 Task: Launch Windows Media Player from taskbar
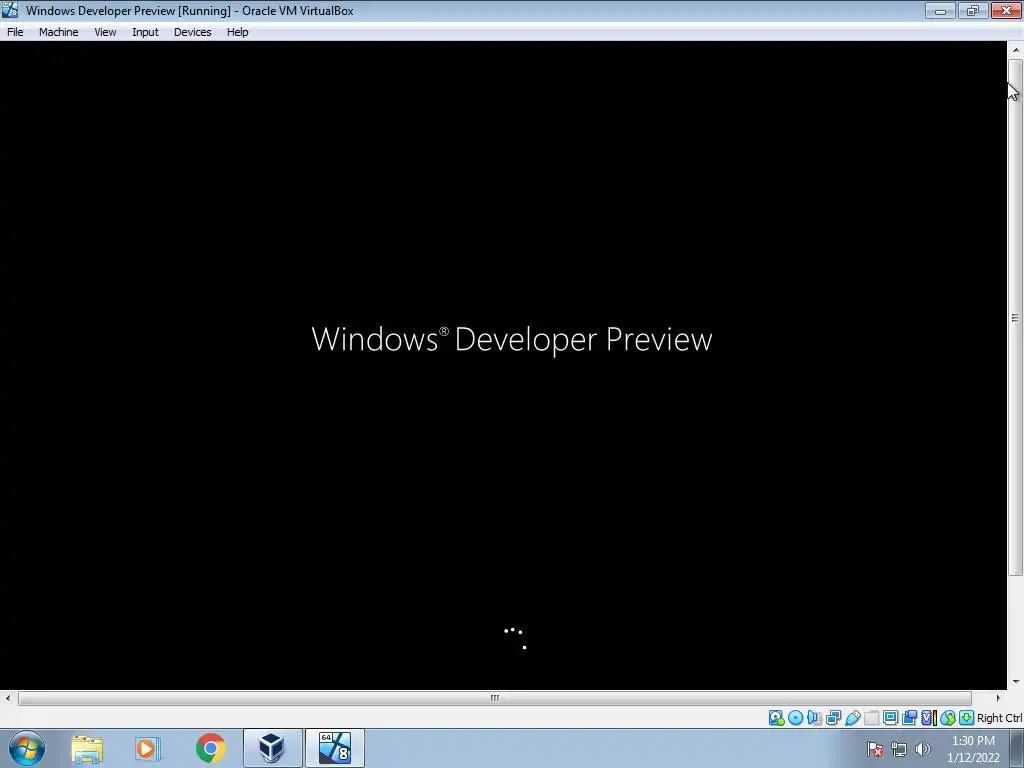[x=148, y=748]
